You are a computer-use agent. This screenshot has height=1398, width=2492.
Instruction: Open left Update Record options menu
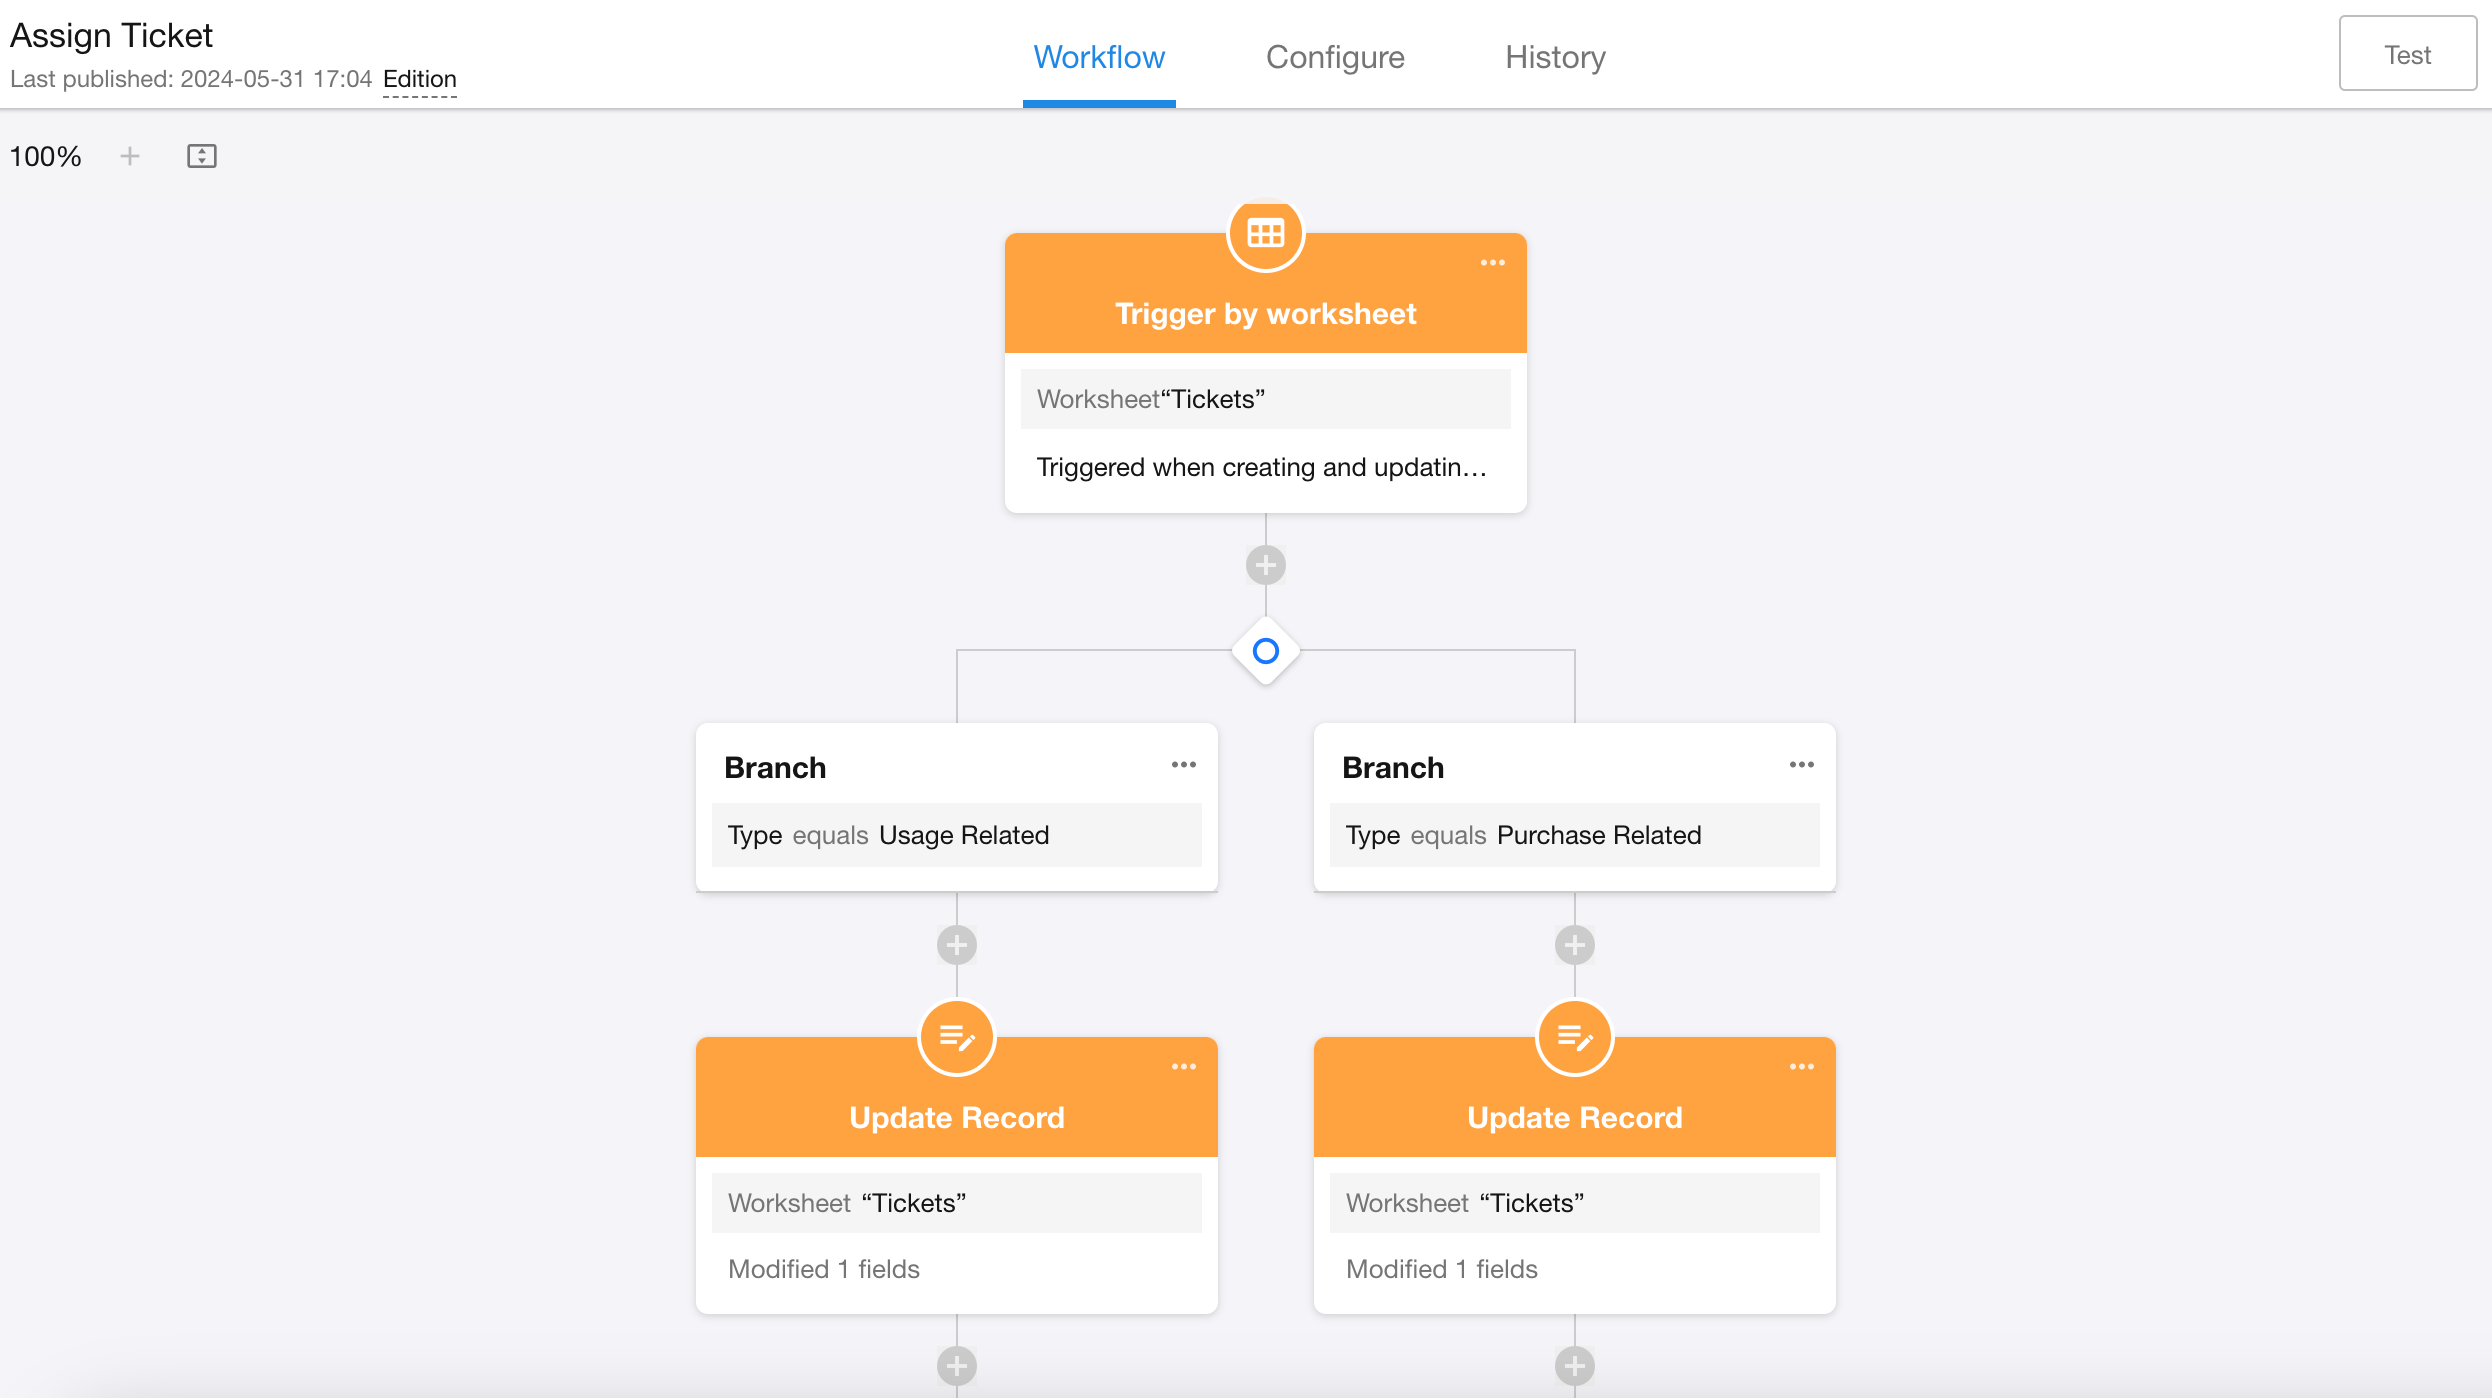1183,1067
